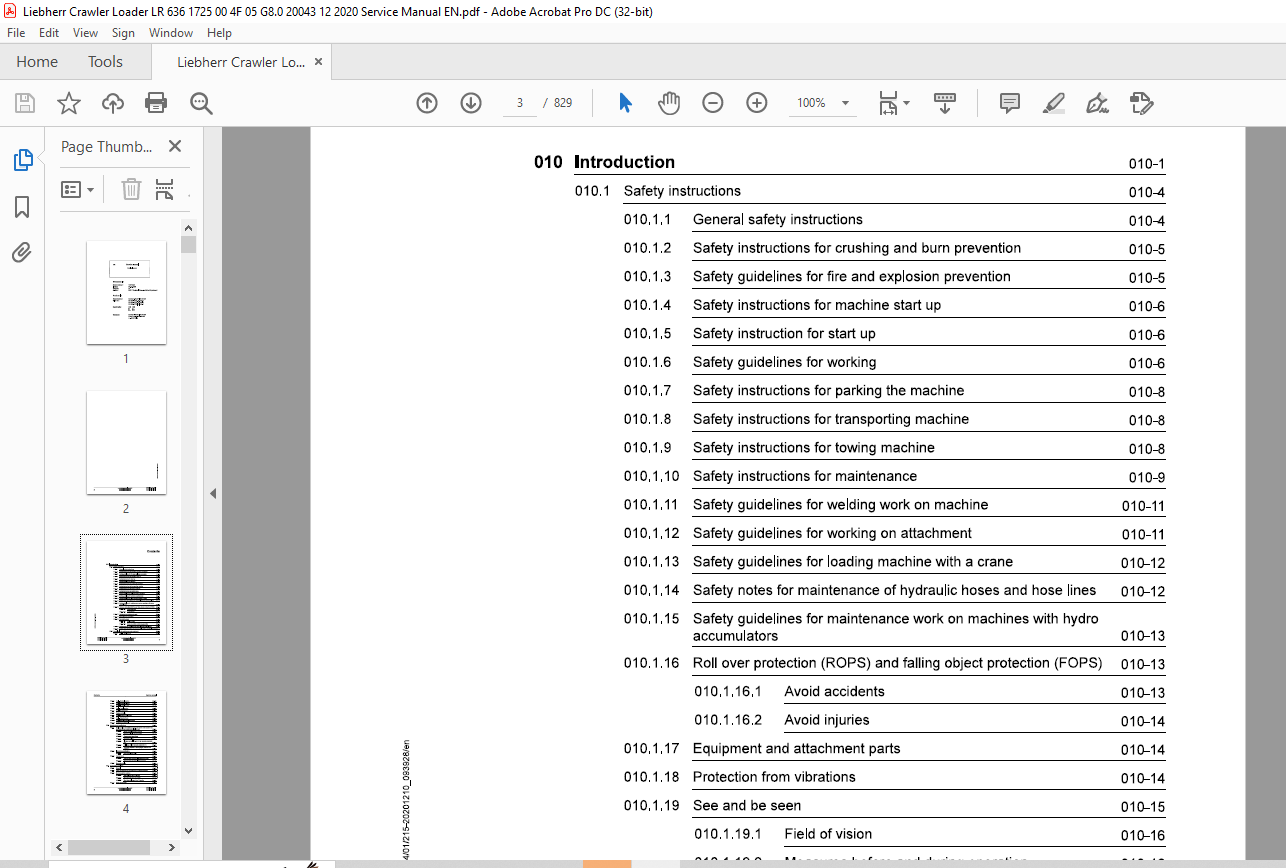The width and height of the screenshot is (1286, 868).
Task: Open the Find text magnifier tool
Action: (201, 103)
